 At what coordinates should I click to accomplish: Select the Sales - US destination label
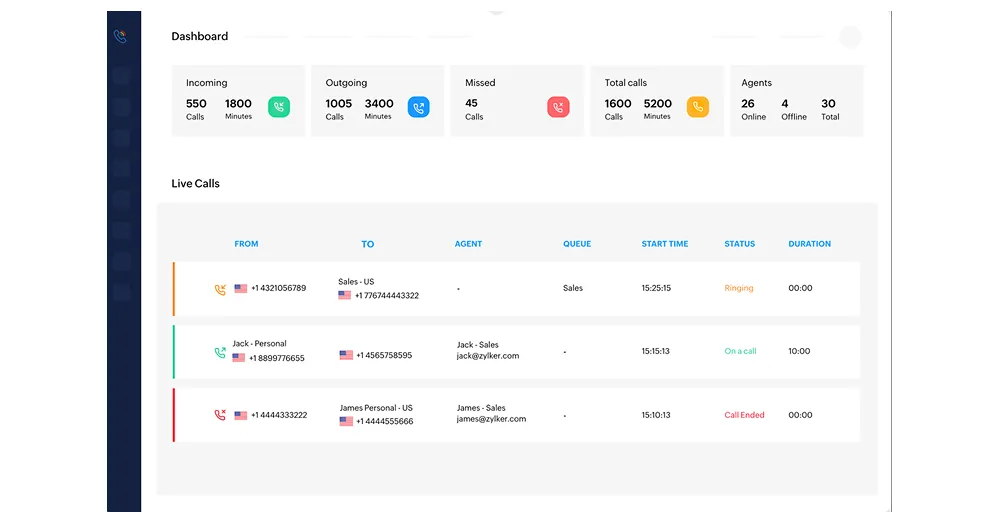pyautogui.click(x=357, y=282)
